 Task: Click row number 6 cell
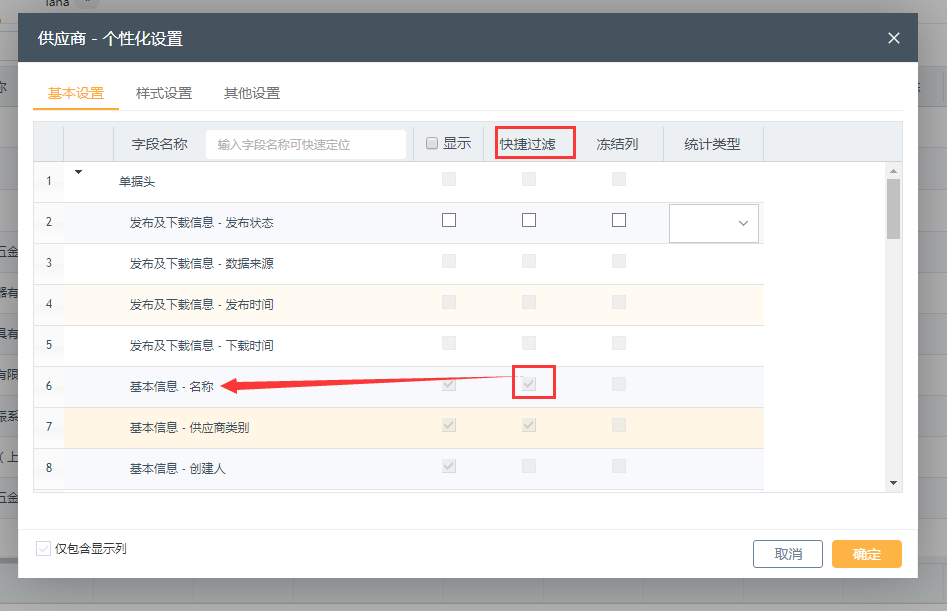click(x=49, y=386)
